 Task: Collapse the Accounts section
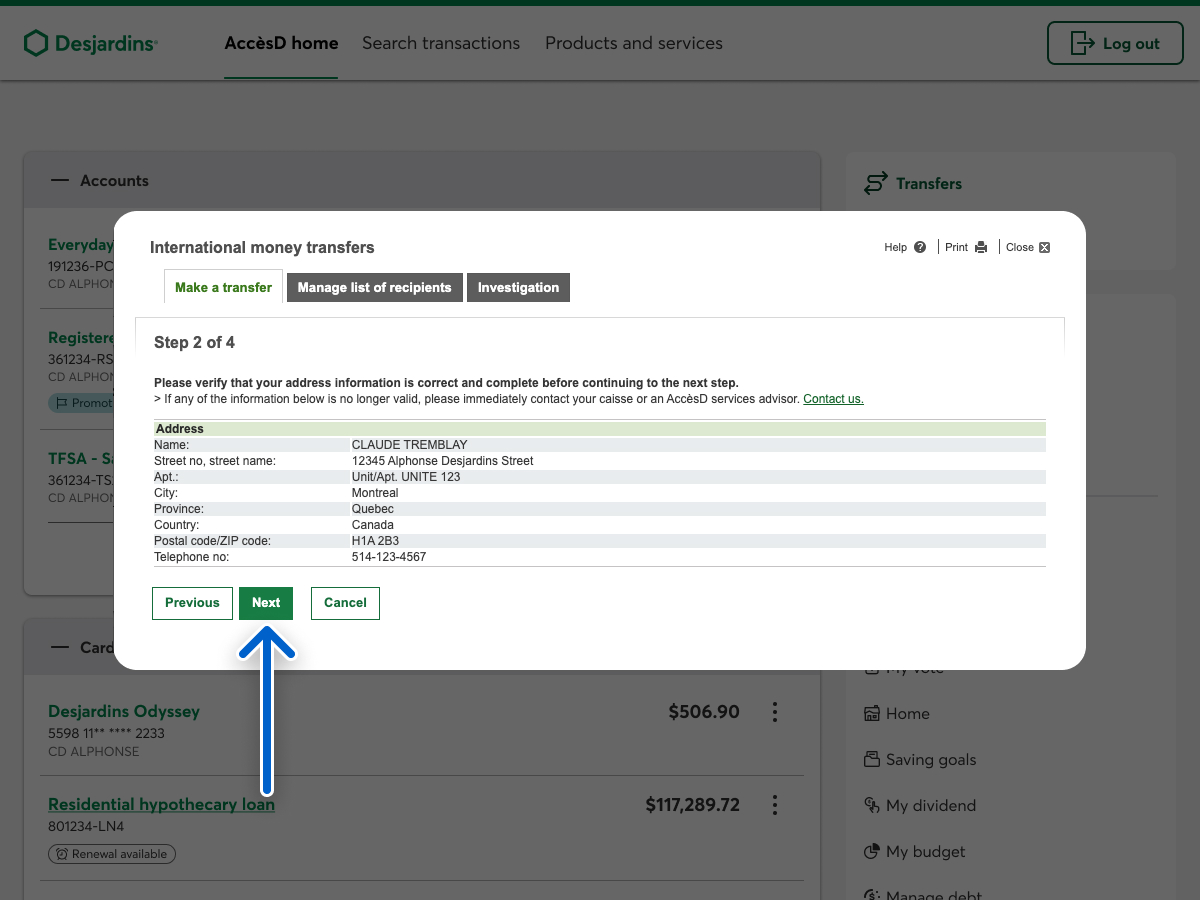[61, 181]
